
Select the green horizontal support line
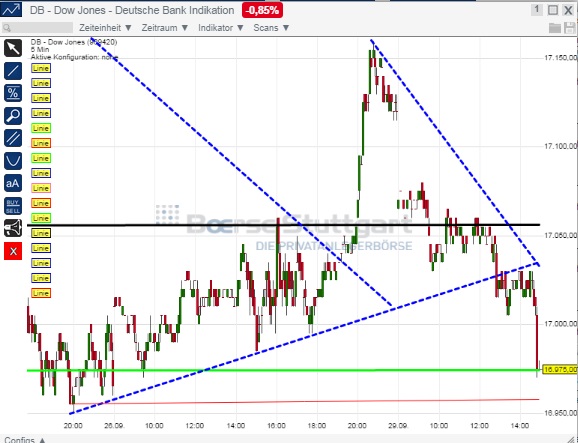[x=283, y=370]
